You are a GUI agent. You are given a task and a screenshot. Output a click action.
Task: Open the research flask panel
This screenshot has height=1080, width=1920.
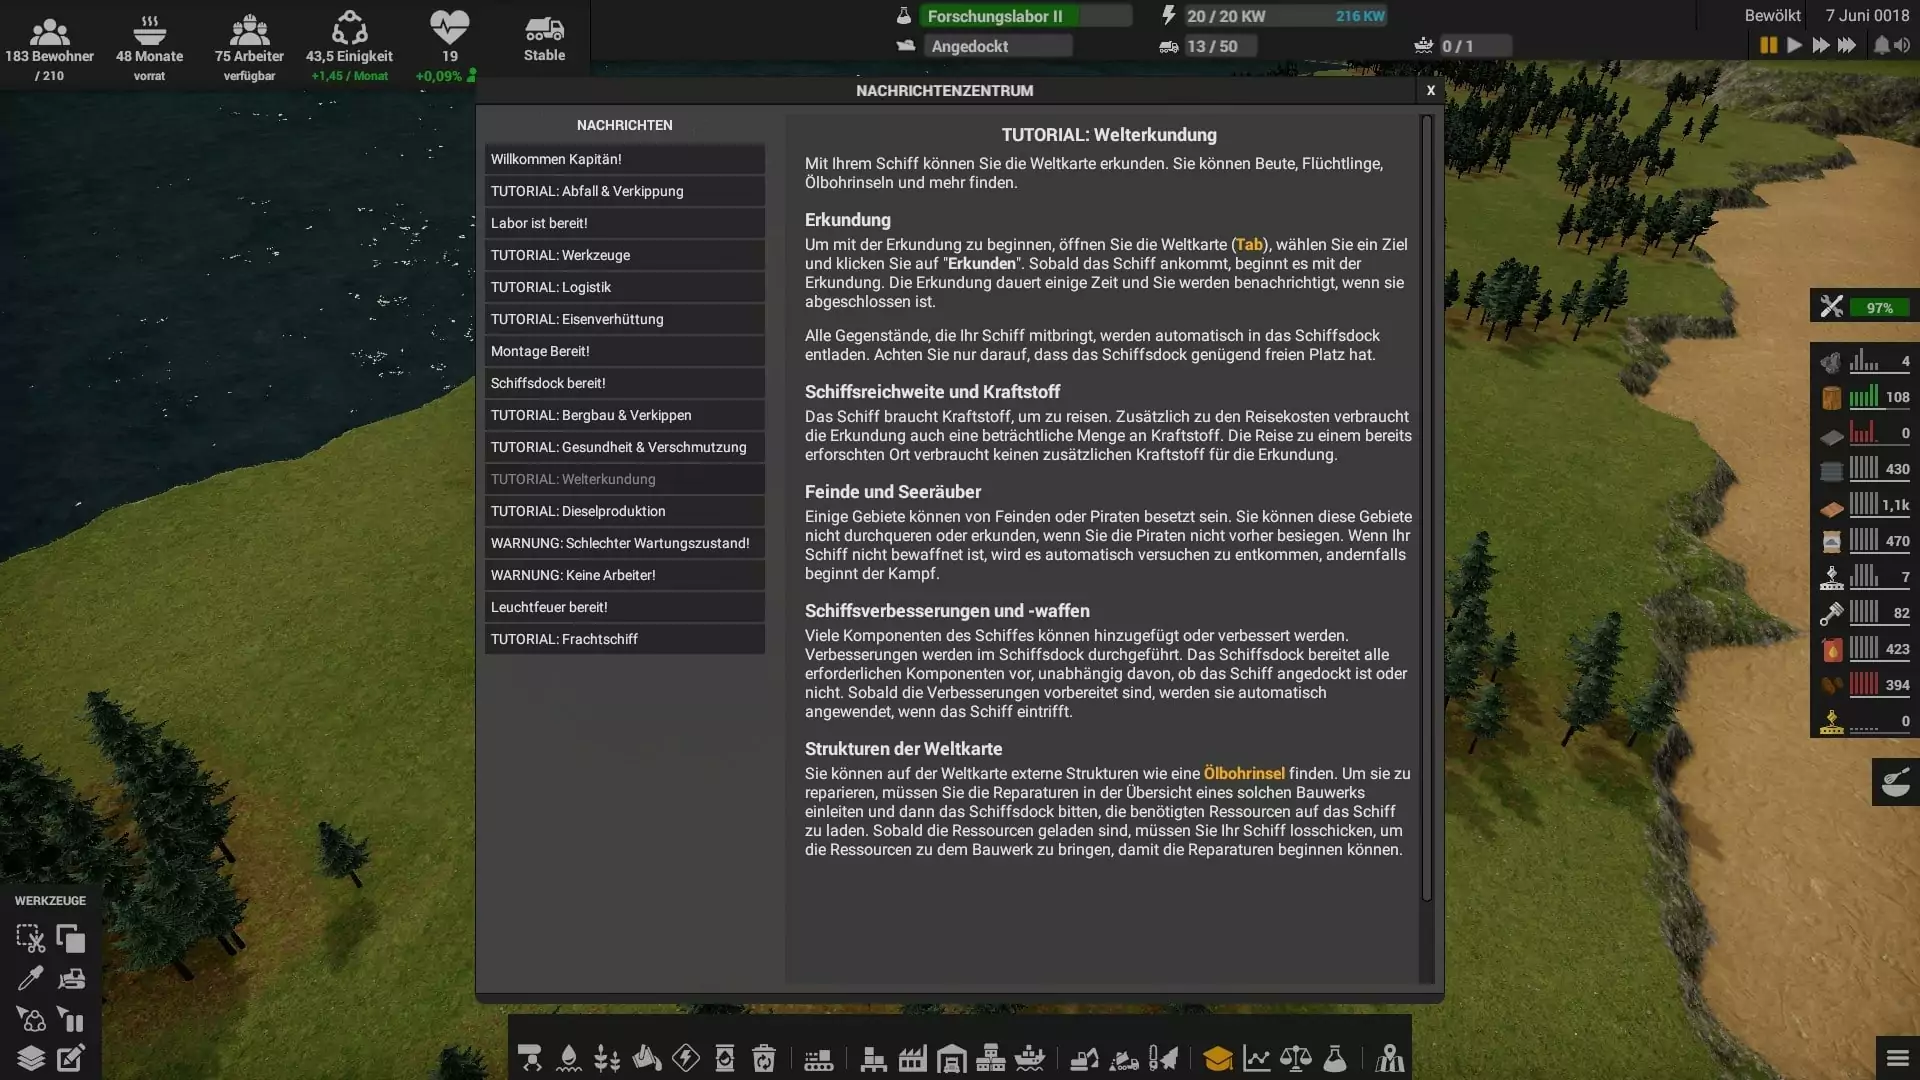(x=1335, y=1058)
